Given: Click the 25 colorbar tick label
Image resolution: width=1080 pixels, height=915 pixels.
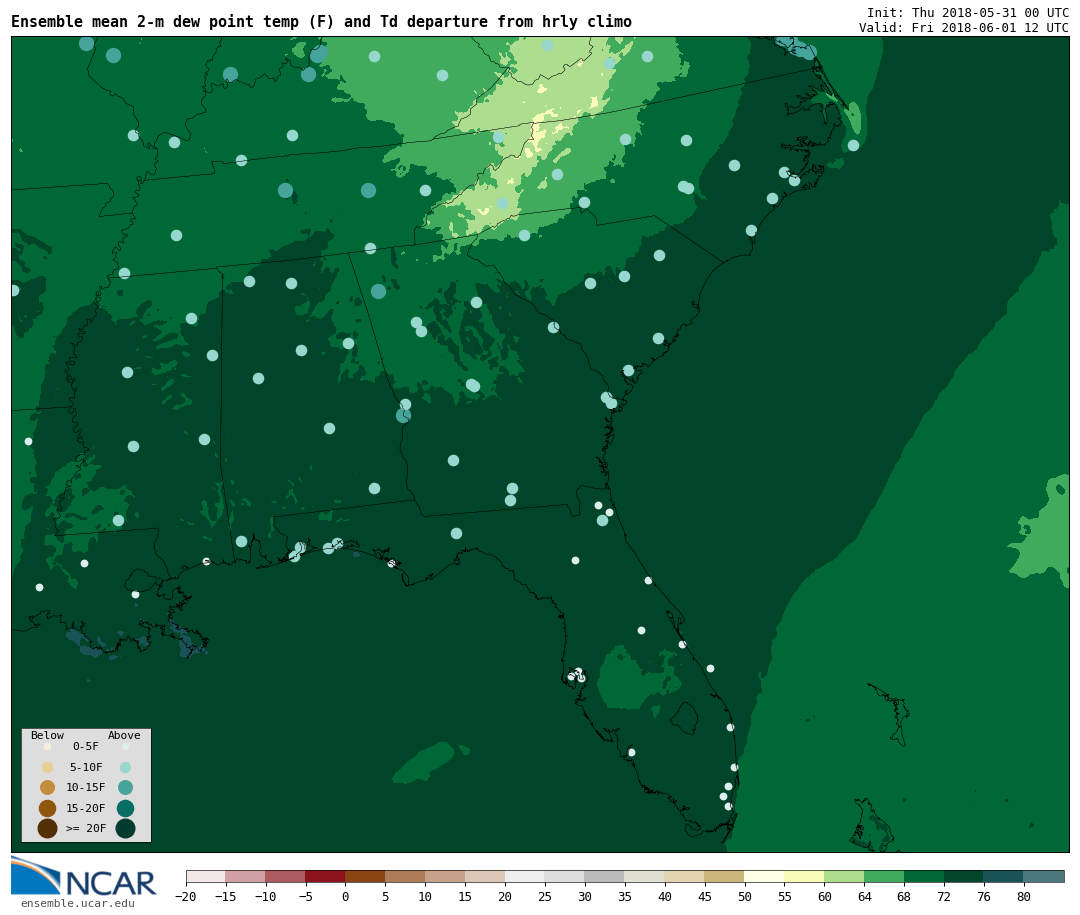Looking at the screenshot, I should (x=546, y=896).
